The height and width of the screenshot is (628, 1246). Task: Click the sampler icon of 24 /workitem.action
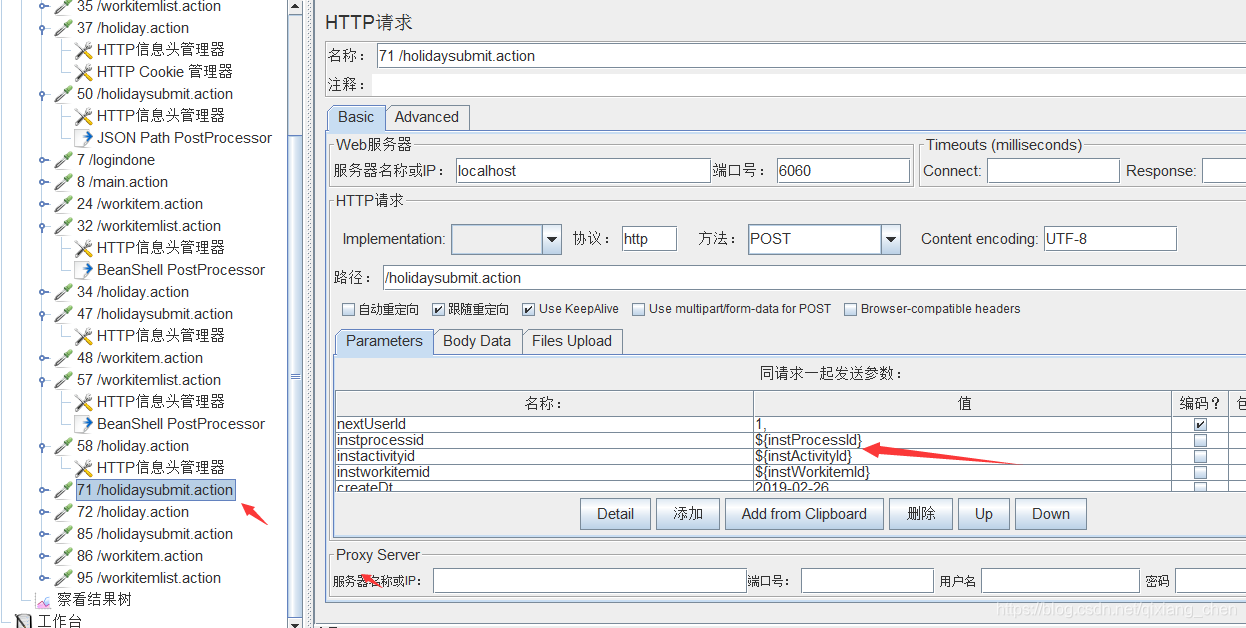[64, 204]
